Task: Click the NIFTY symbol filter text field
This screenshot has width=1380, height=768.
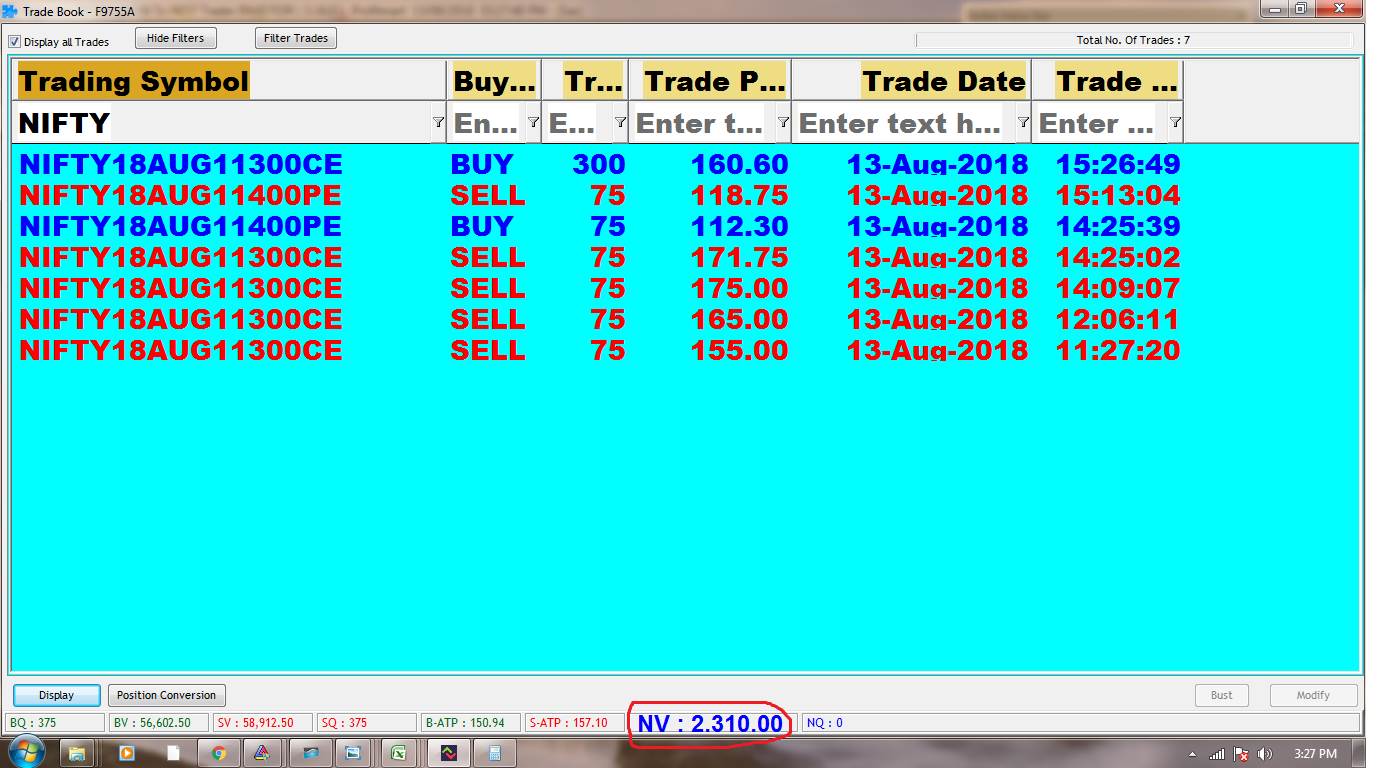Action: point(220,123)
